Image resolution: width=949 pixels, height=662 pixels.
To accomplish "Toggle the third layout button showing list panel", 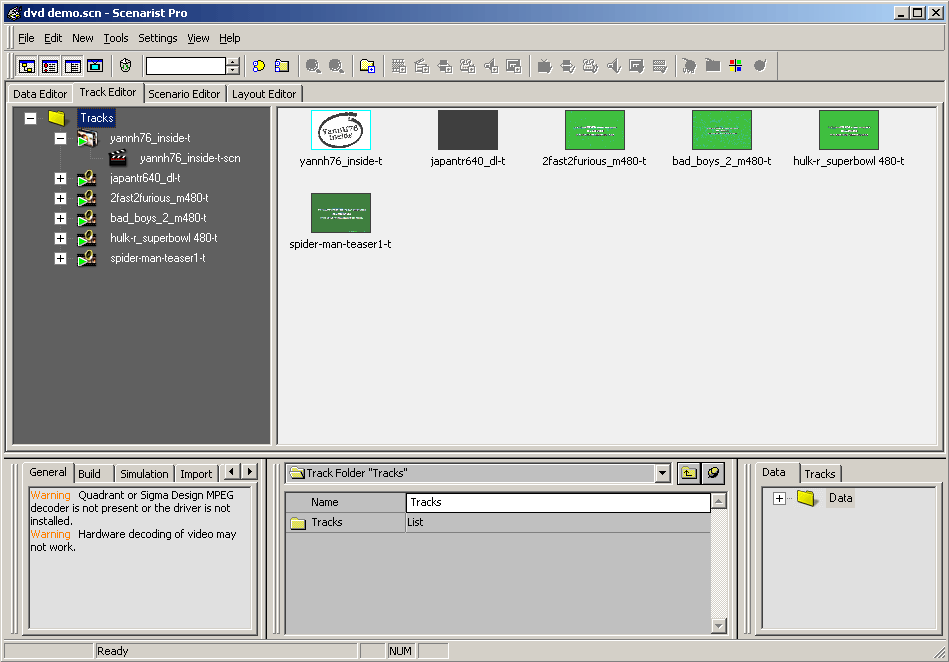I will pyautogui.click(x=73, y=66).
